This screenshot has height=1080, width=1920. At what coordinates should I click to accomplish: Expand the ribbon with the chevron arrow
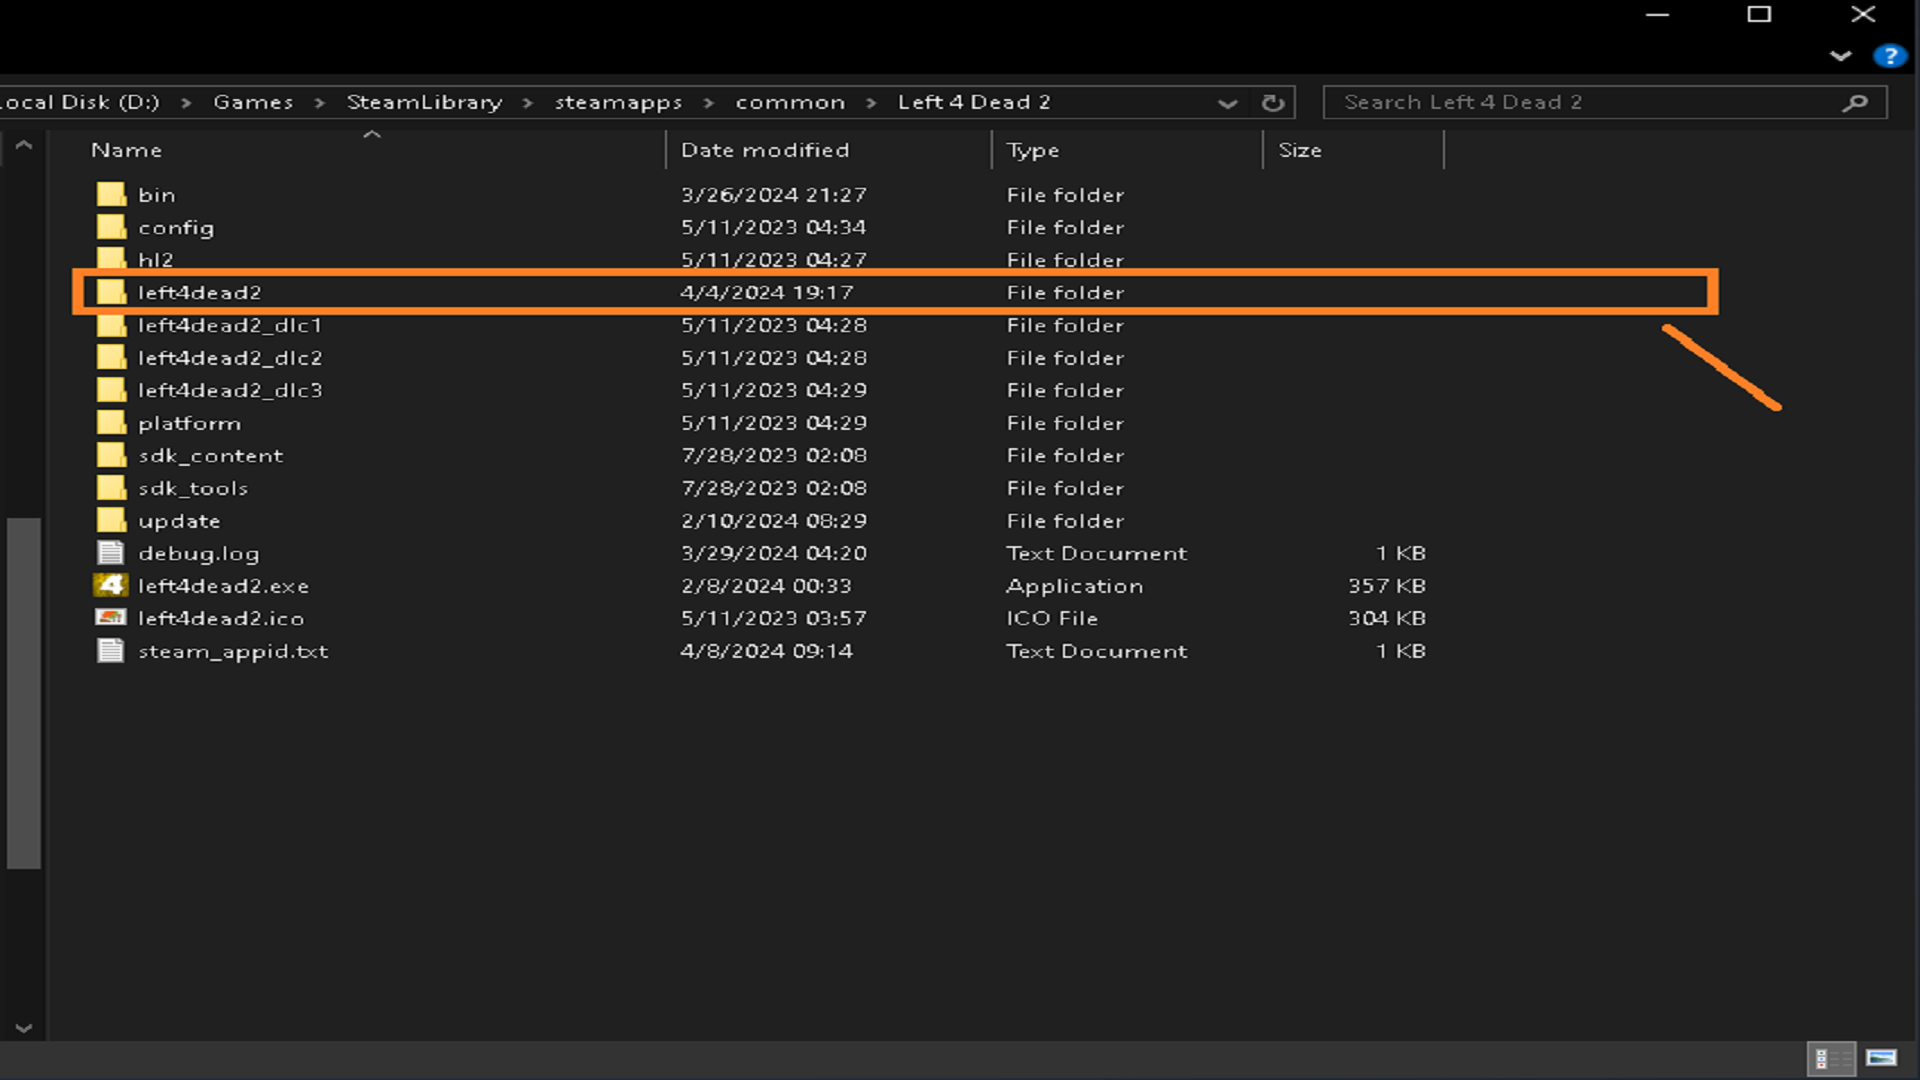pyautogui.click(x=1840, y=56)
